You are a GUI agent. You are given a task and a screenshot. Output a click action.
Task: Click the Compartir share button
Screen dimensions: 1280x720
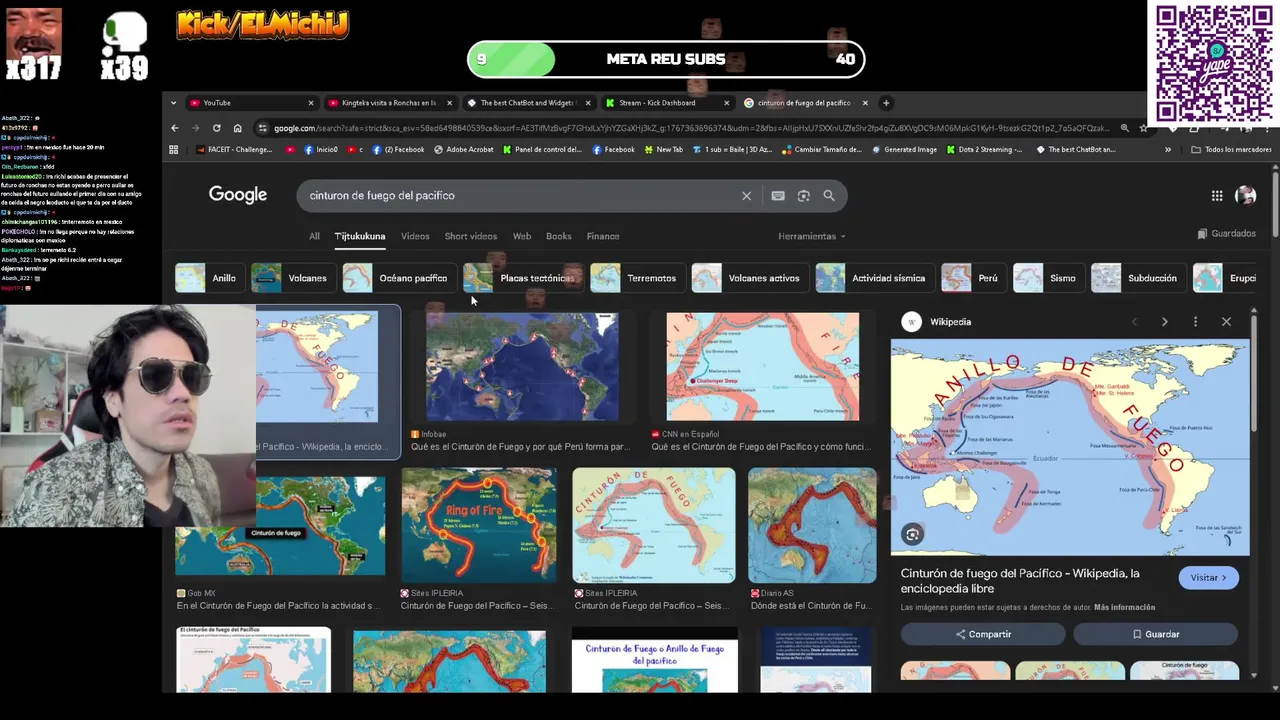click(983, 634)
